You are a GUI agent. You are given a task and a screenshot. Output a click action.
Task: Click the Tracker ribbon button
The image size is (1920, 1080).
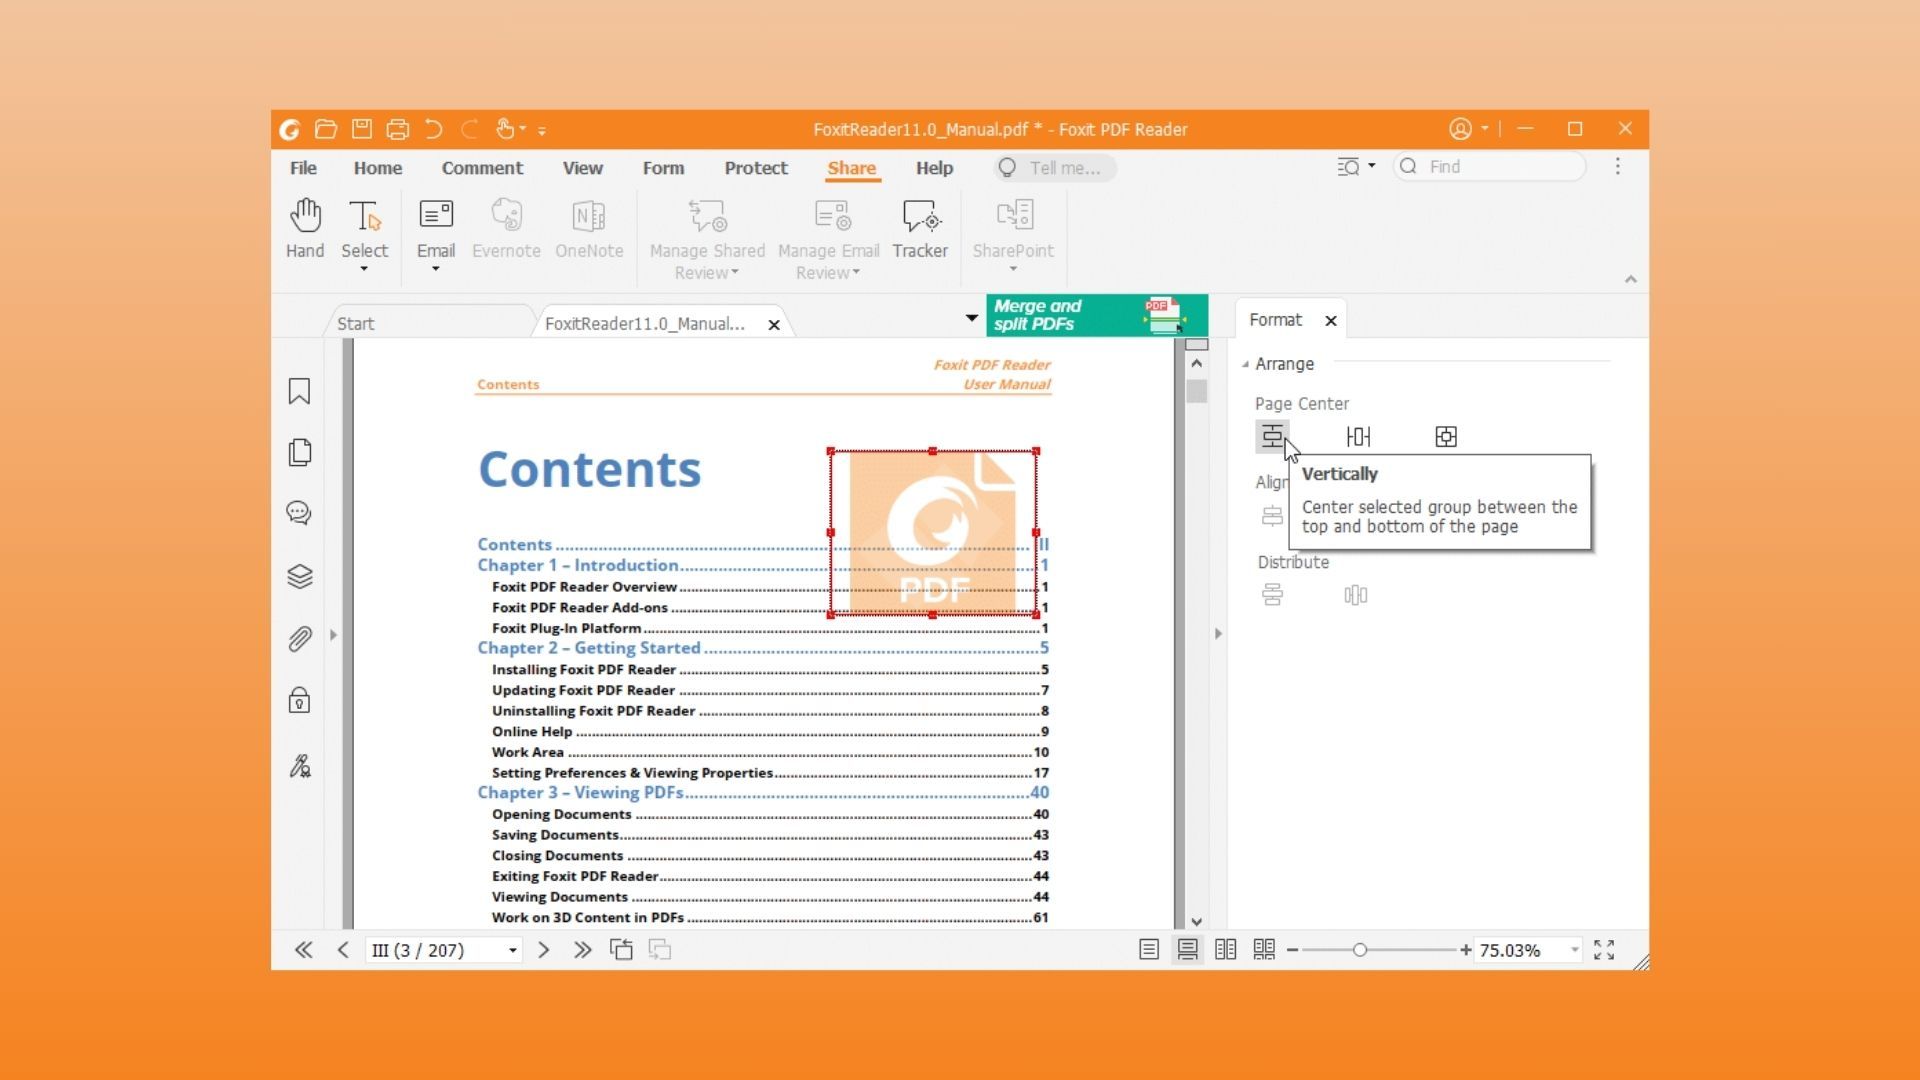click(x=919, y=230)
